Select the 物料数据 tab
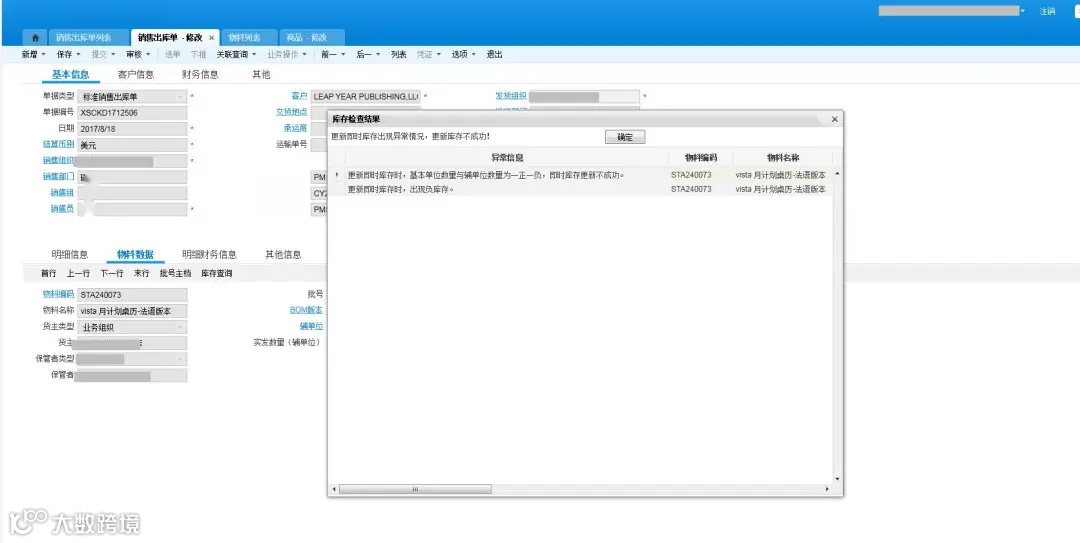Image resolution: width=1080 pixels, height=543 pixels. coord(135,254)
